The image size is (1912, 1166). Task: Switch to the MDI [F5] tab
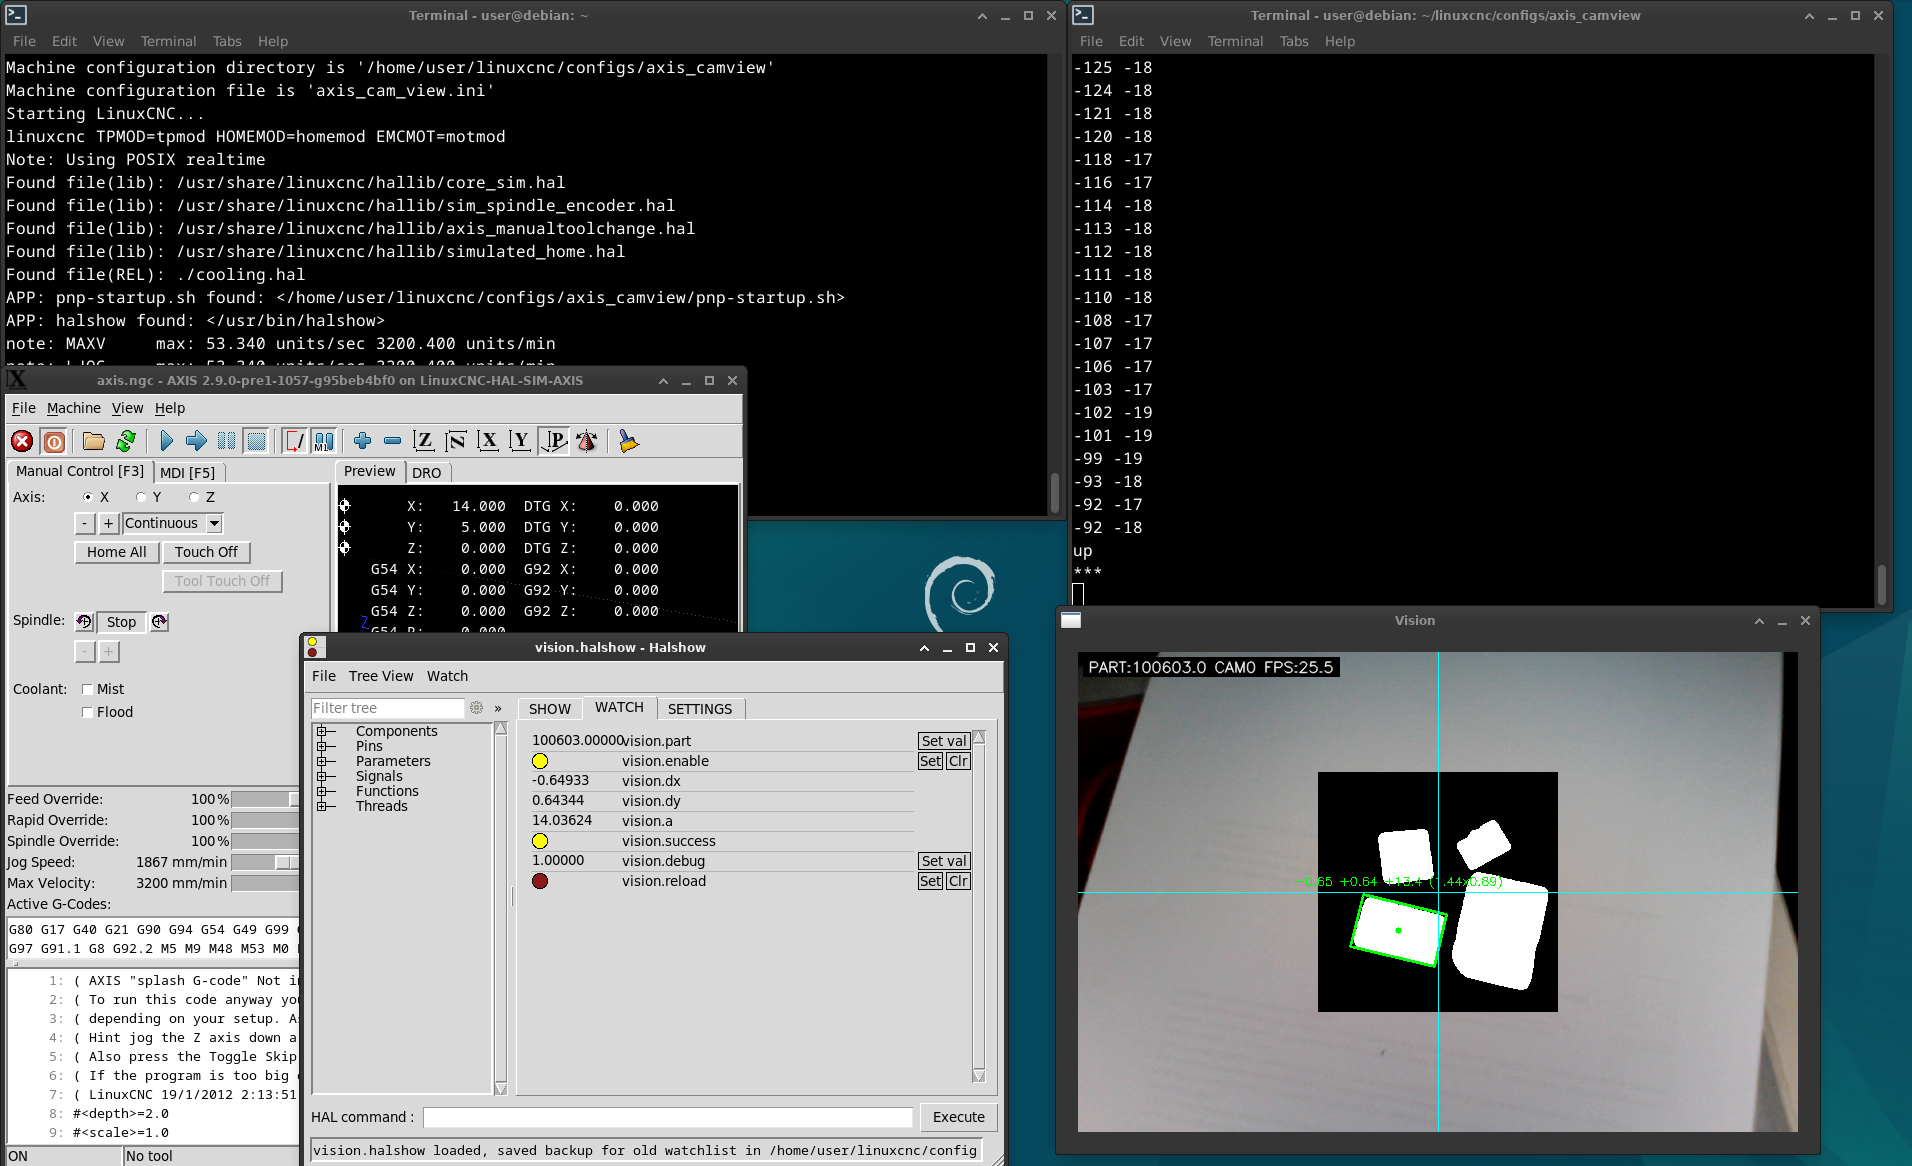(188, 472)
